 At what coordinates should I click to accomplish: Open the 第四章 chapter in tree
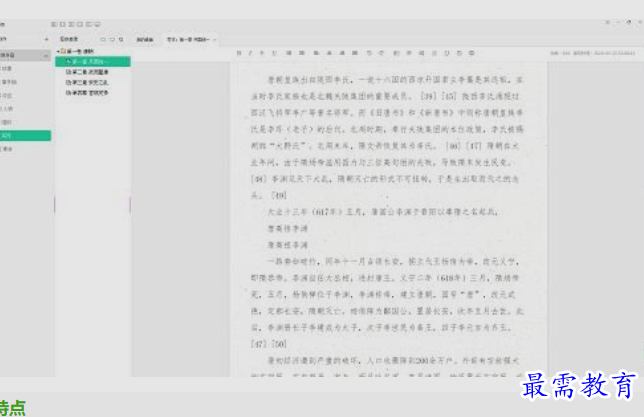[x=87, y=93]
